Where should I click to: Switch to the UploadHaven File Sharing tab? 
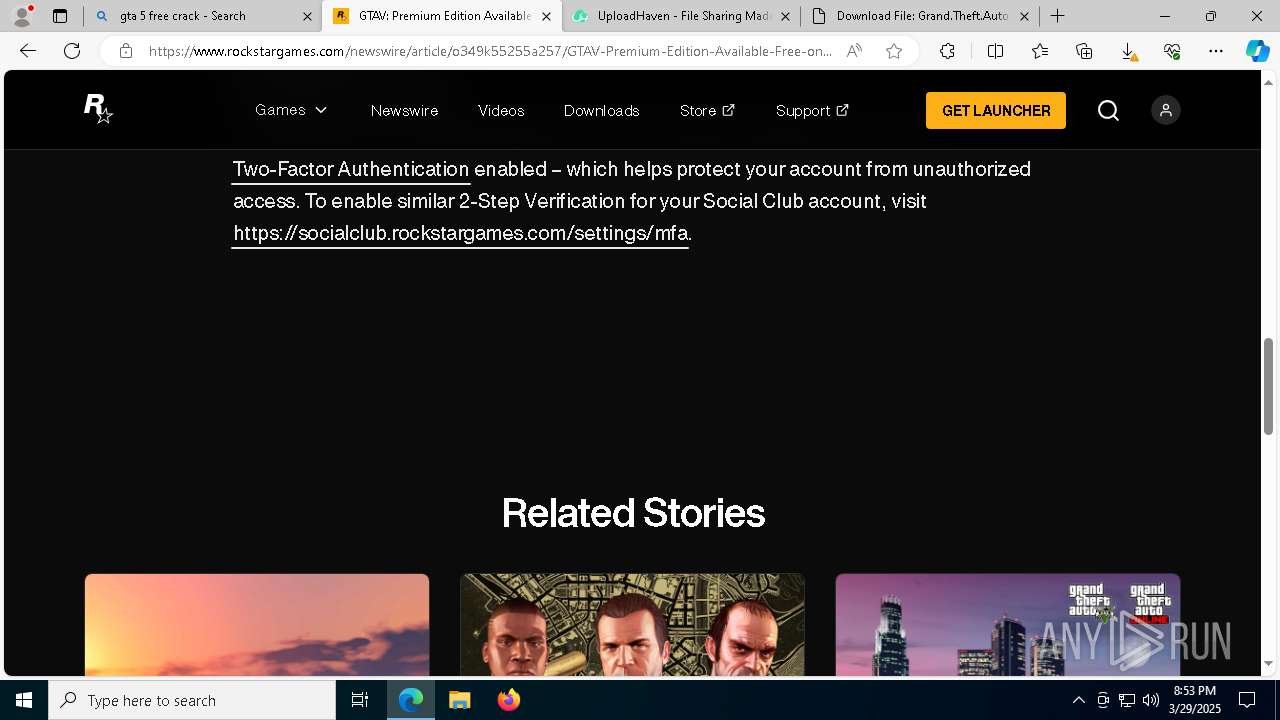coord(681,16)
